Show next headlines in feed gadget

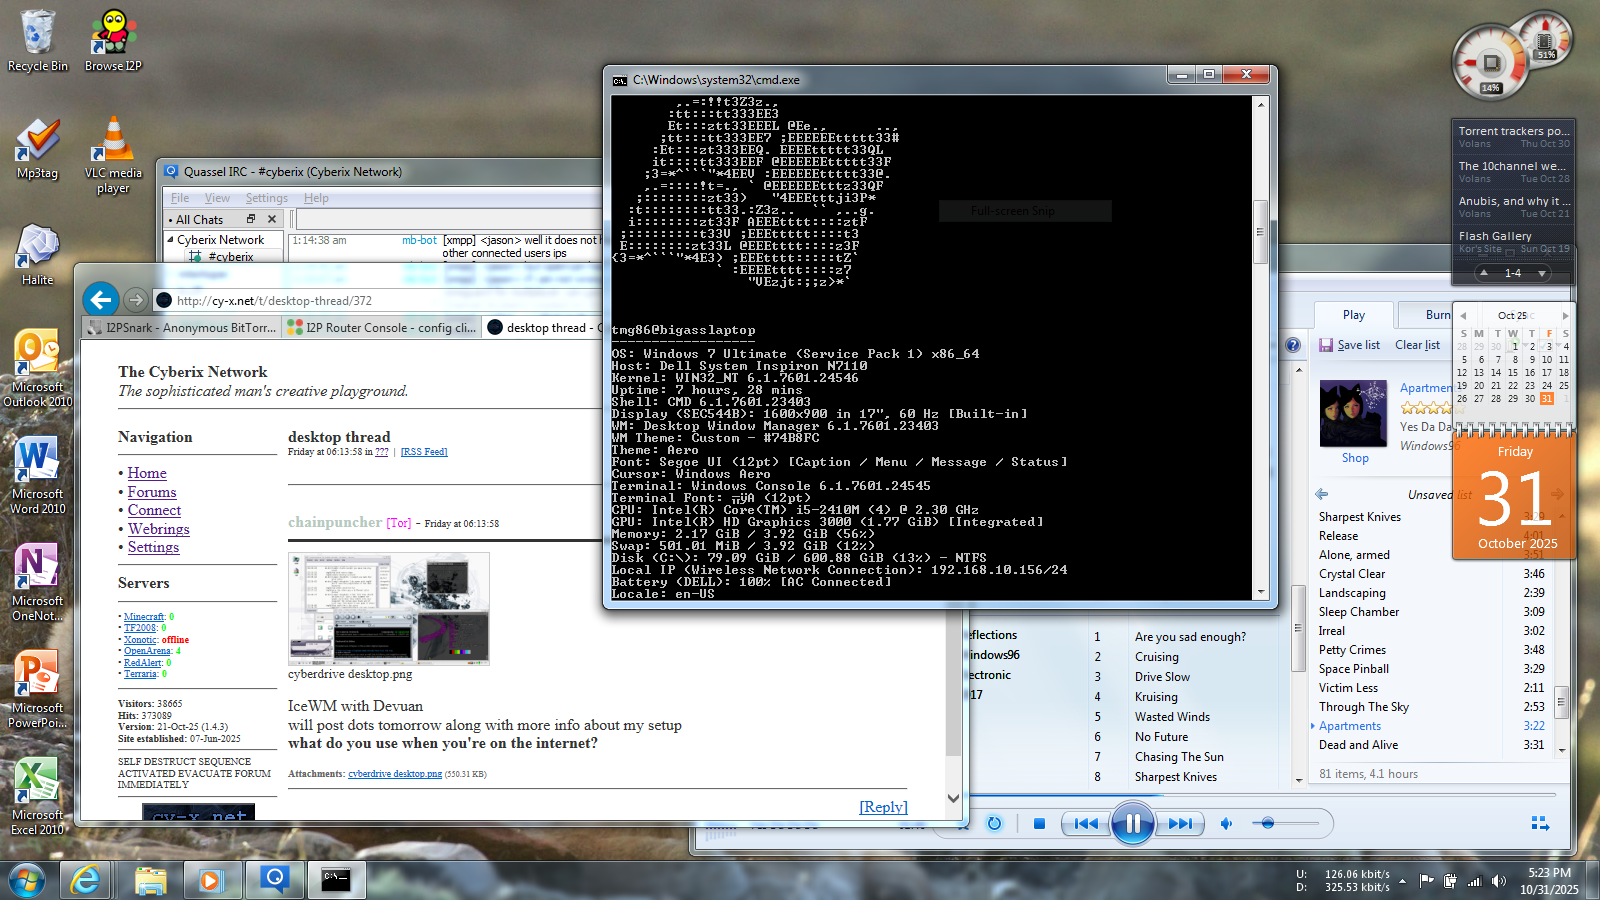(x=1542, y=273)
